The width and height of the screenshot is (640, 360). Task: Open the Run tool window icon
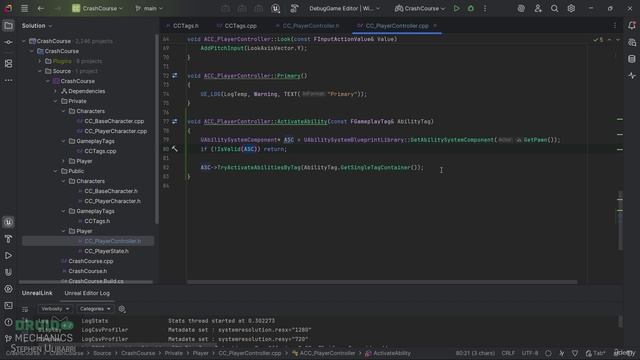coord(8,256)
